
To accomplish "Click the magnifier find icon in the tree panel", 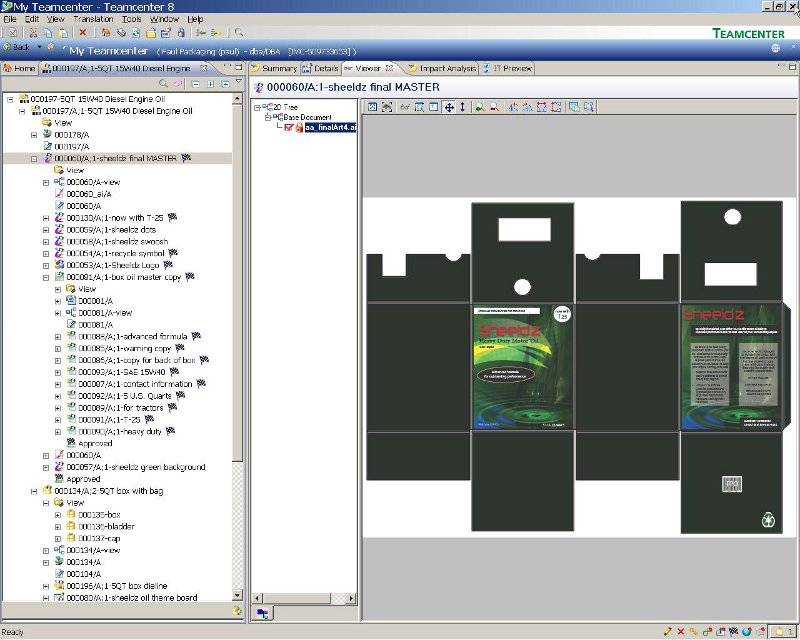I will (x=163, y=83).
